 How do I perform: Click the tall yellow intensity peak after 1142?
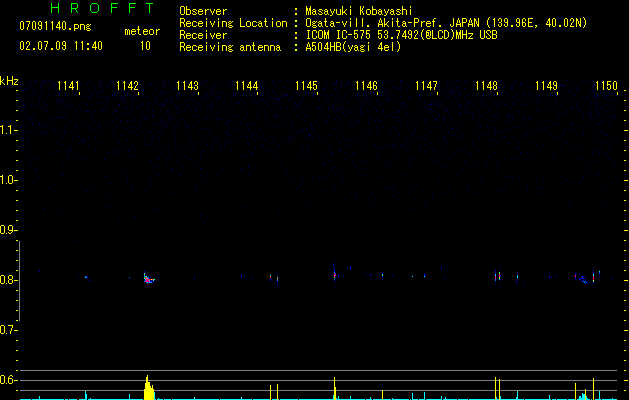[148, 388]
